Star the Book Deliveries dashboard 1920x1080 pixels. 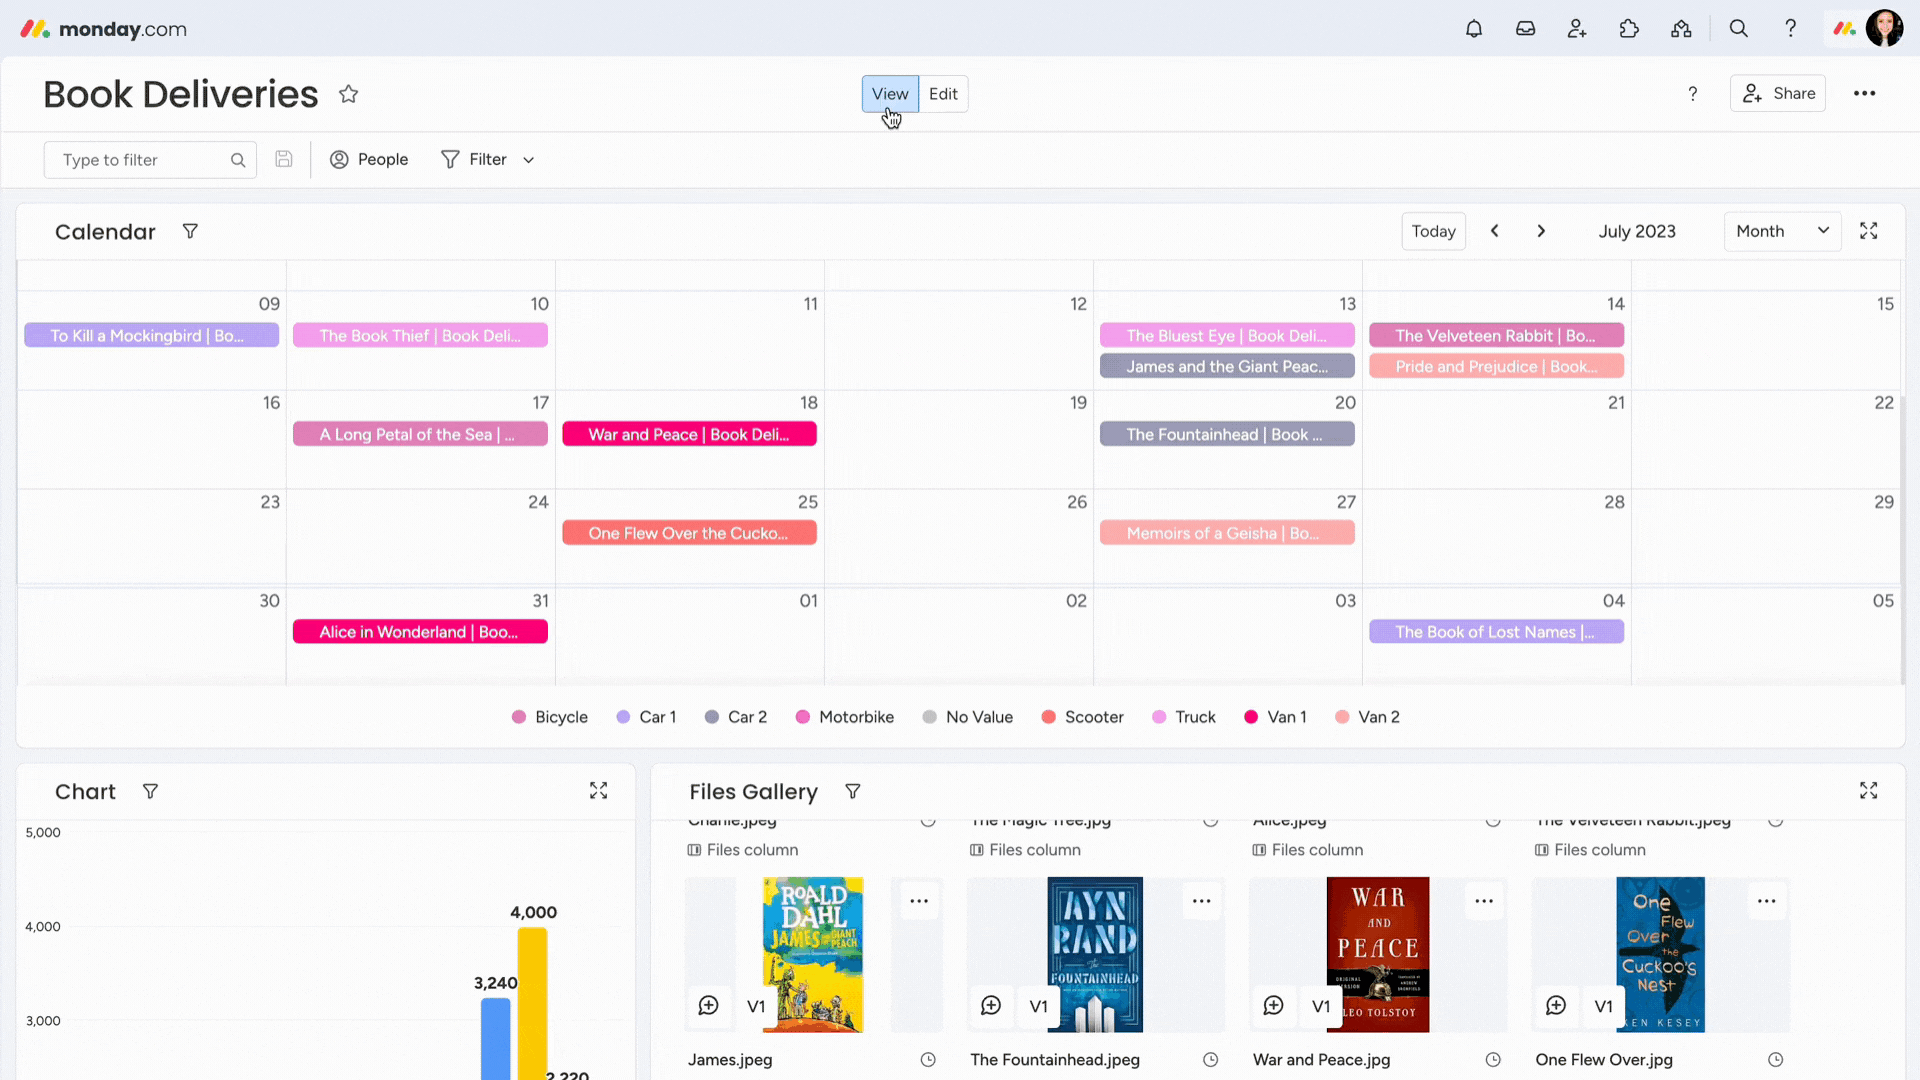pyautogui.click(x=348, y=94)
